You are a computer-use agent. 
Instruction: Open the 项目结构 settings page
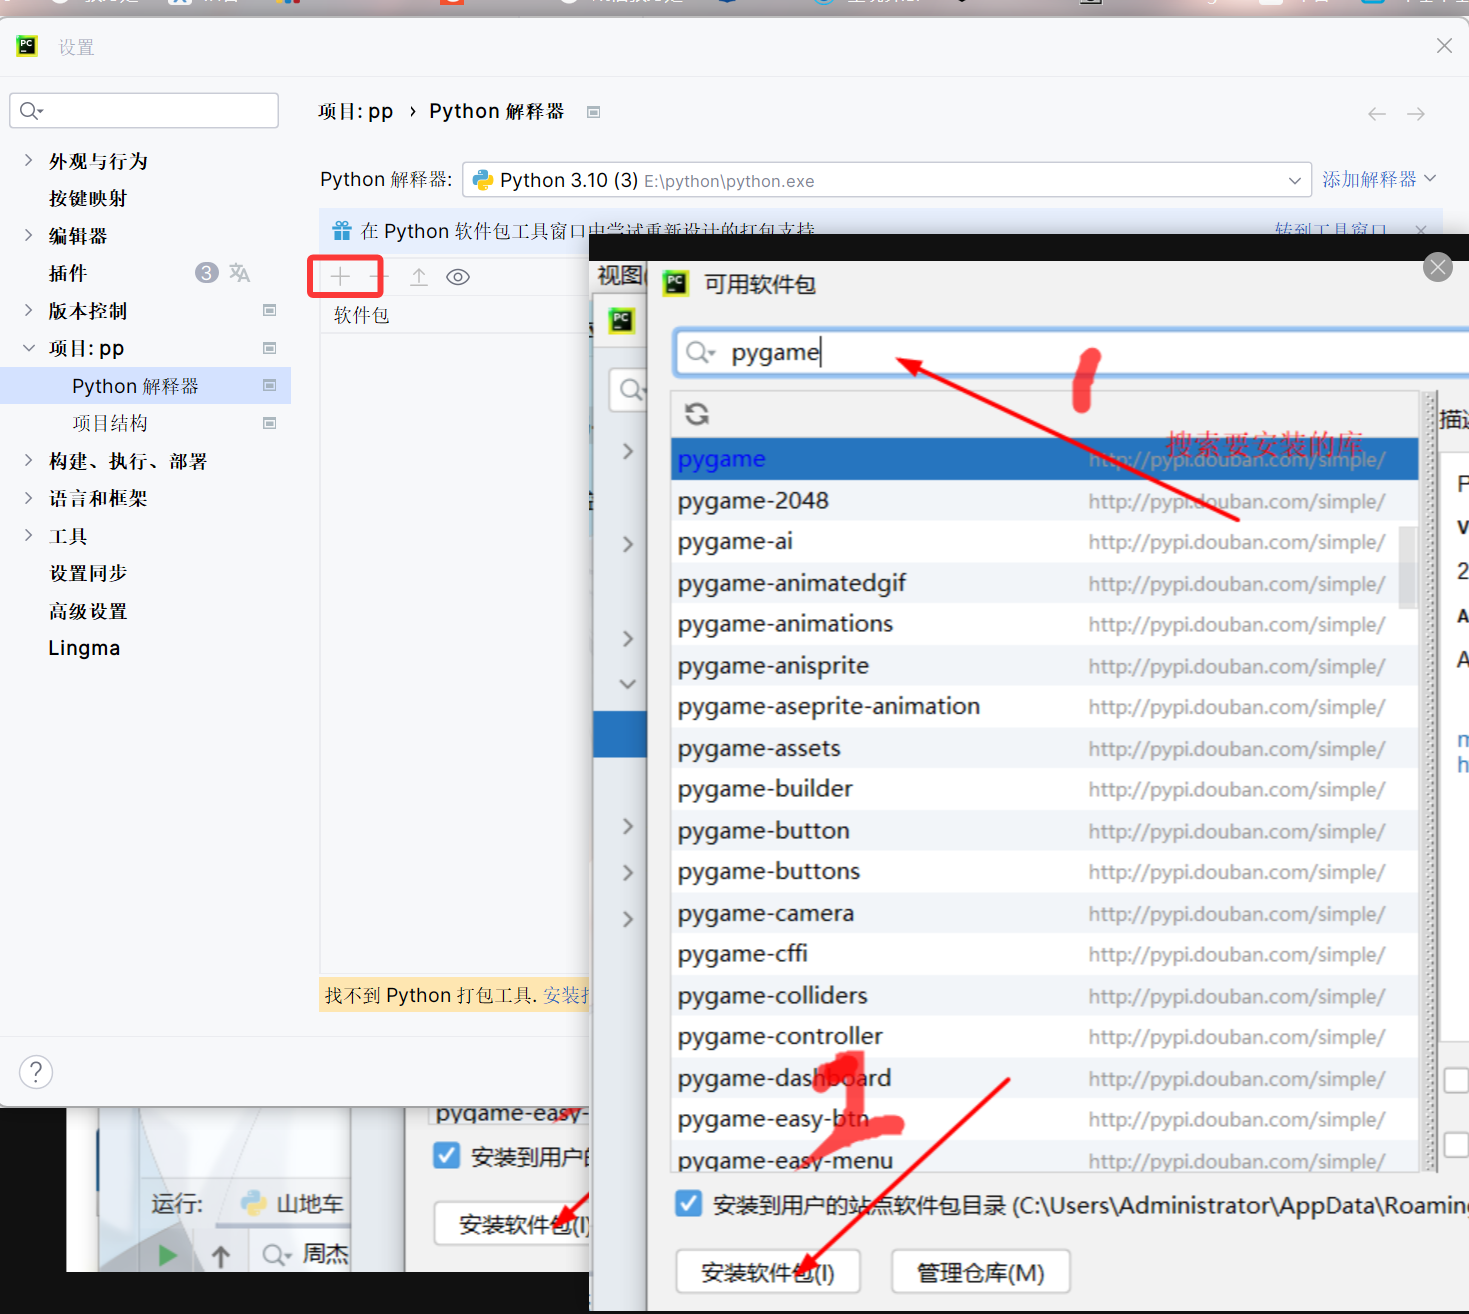[110, 423]
